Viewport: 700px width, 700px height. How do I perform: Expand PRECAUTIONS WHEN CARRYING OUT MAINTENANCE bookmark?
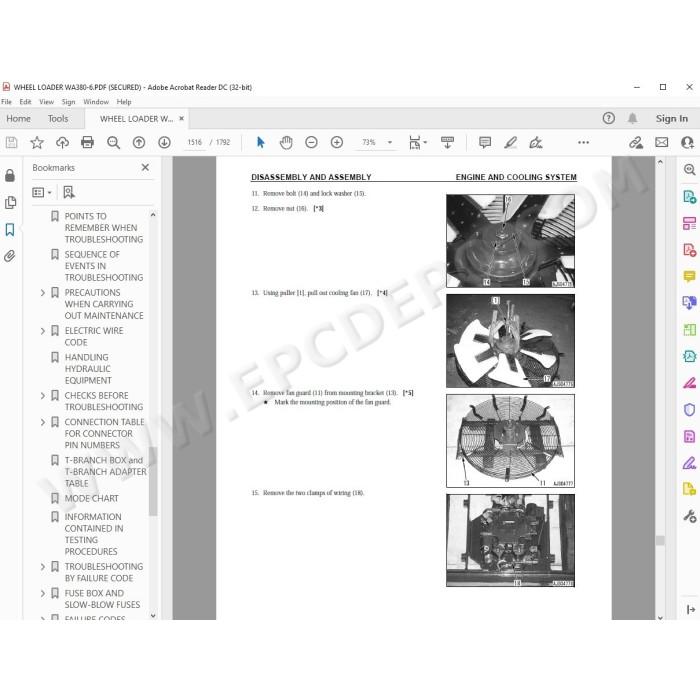[x=43, y=293]
